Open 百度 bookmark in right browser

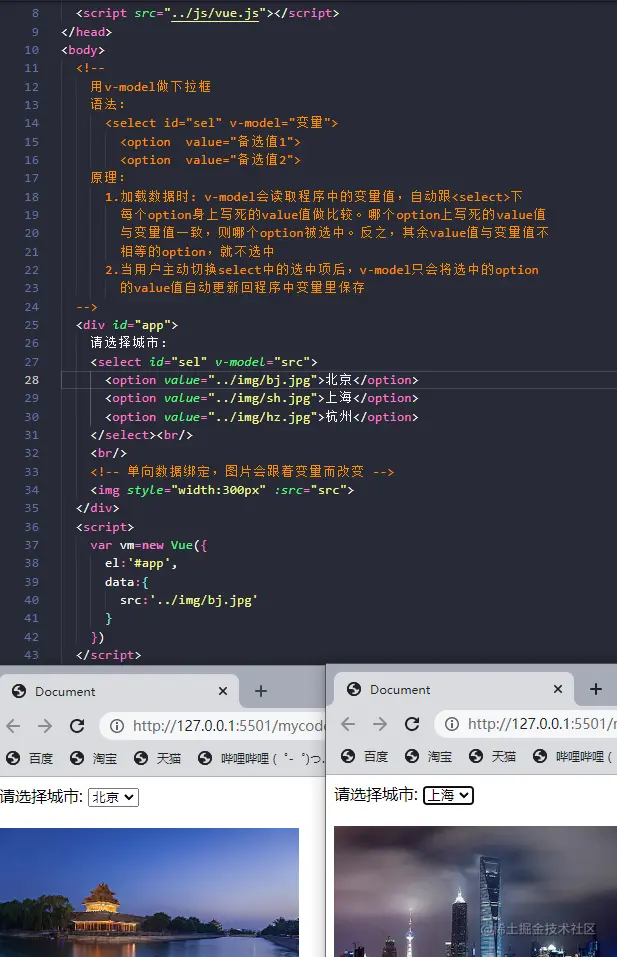click(364, 756)
